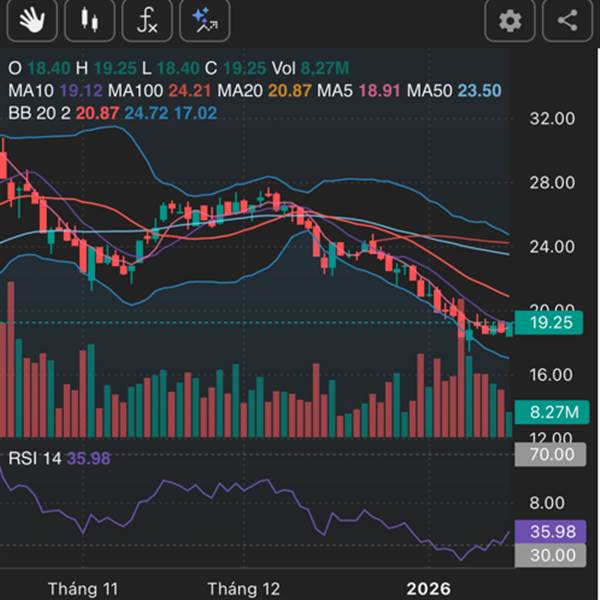600x600 pixels.
Task: Click the current price tag 19.25
Action: click(549, 323)
